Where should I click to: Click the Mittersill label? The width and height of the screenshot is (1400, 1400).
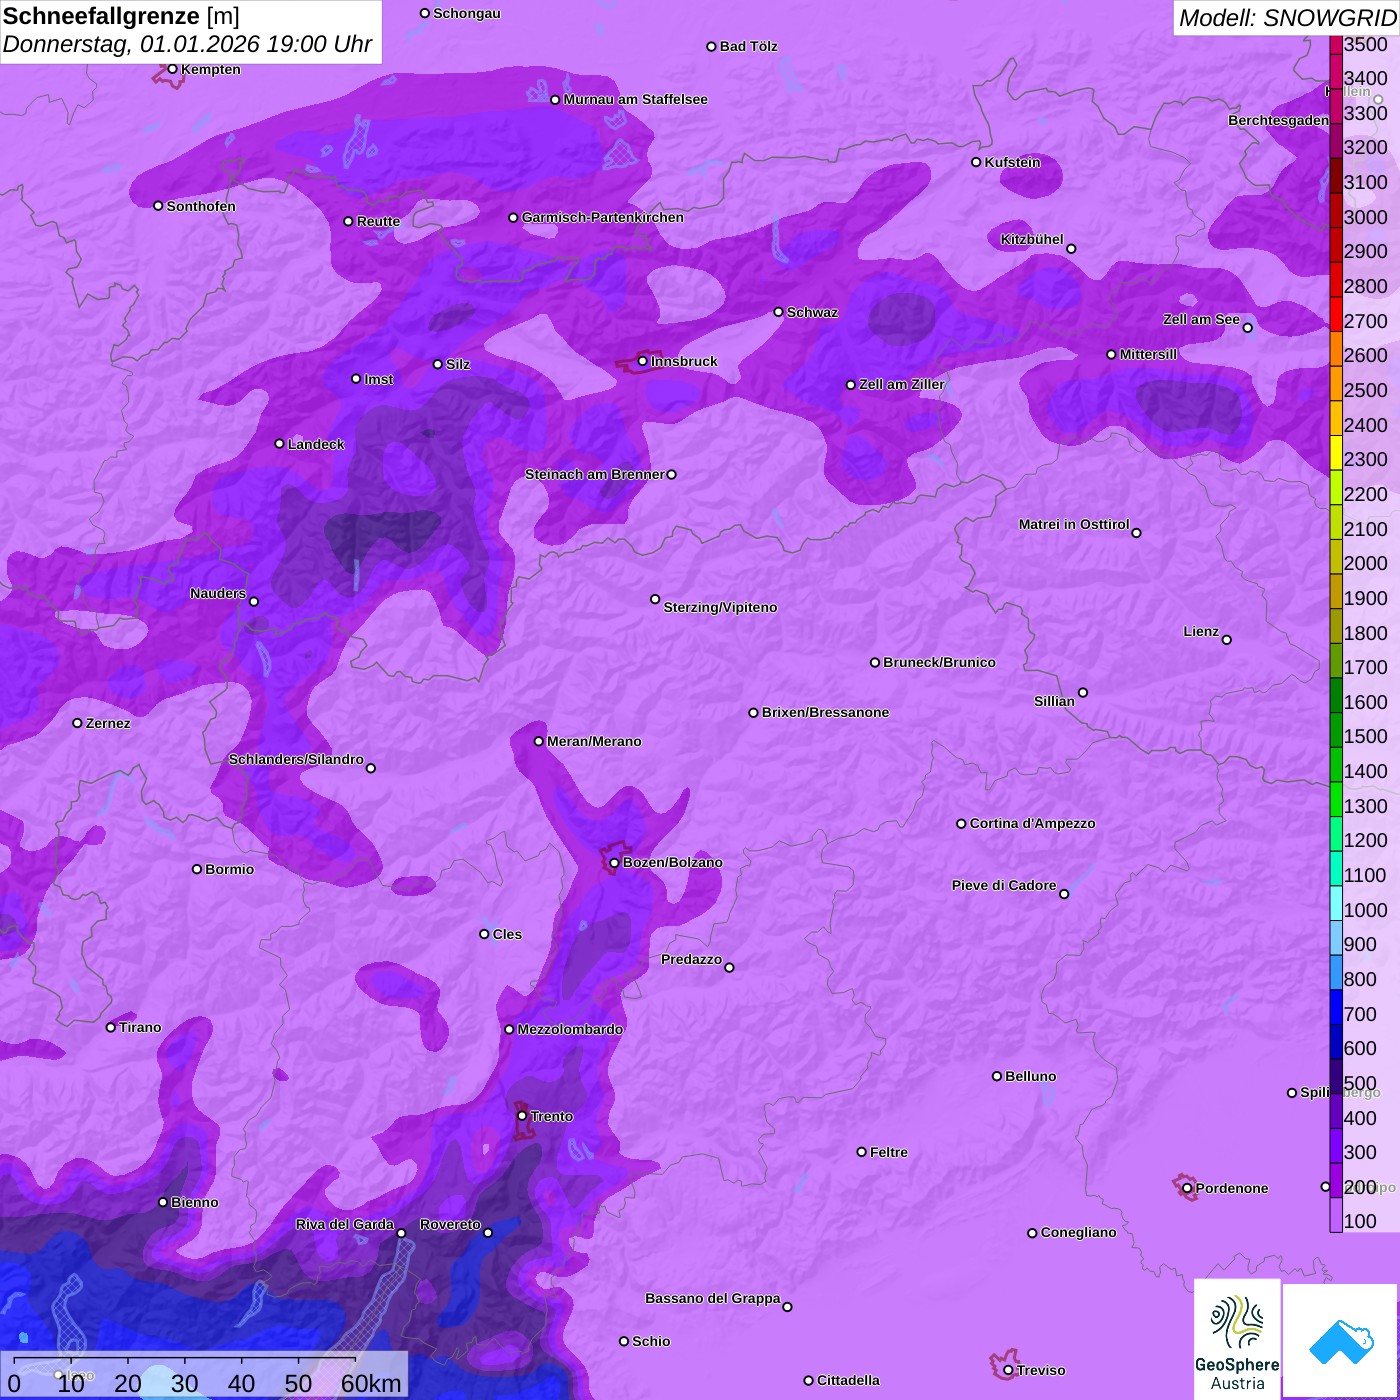[1148, 354]
